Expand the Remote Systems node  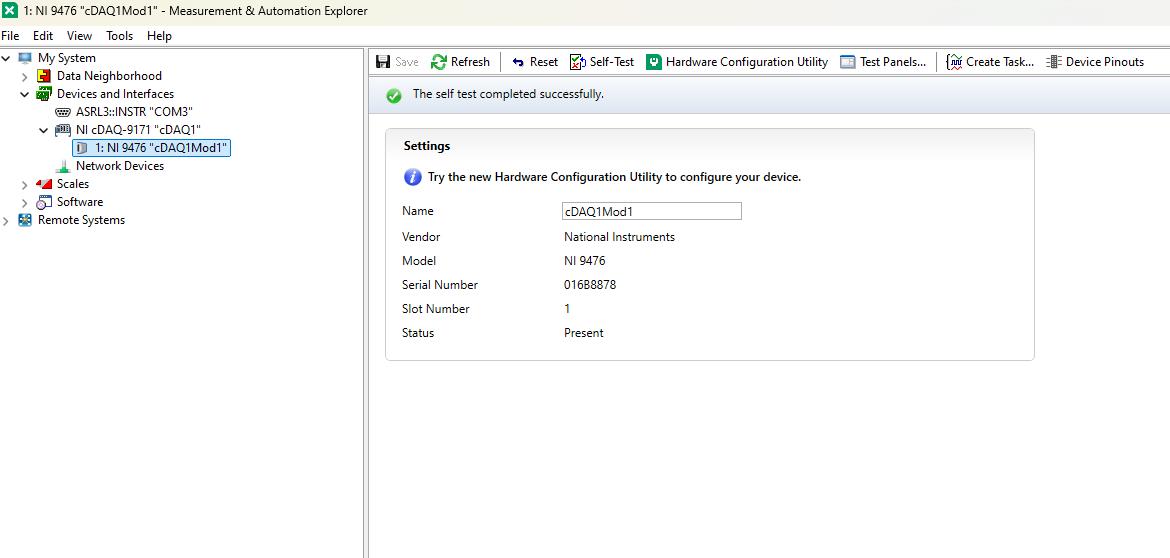tap(7, 220)
